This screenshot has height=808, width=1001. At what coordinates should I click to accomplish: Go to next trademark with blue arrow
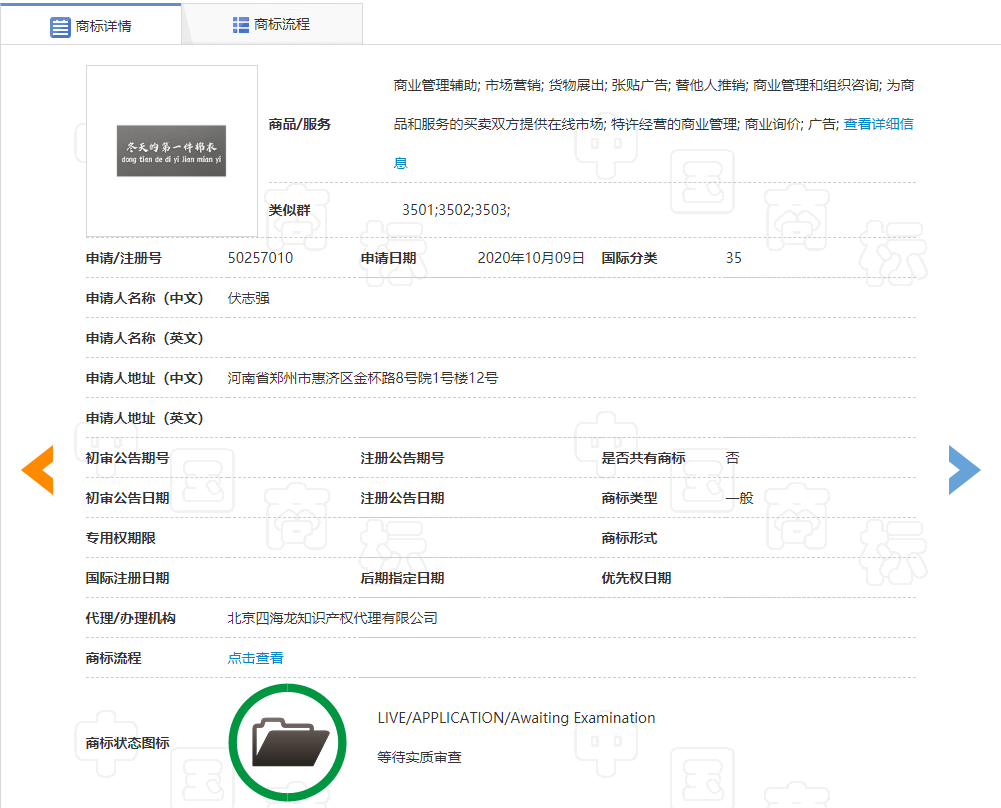tap(964, 470)
